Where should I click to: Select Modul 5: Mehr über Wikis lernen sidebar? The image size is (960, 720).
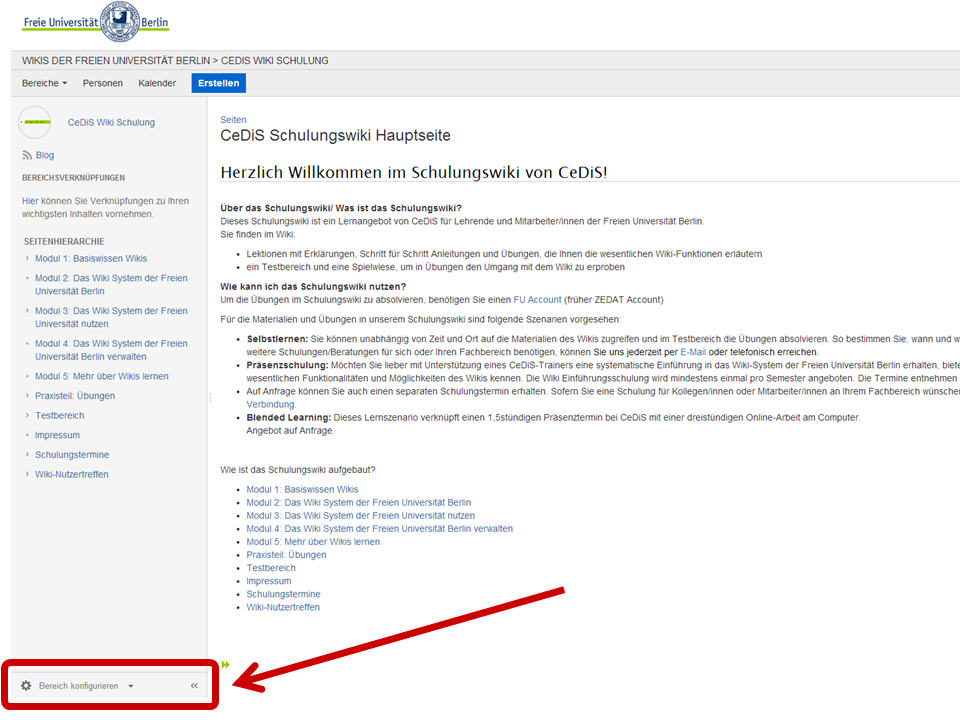pyautogui.click(x=102, y=376)
